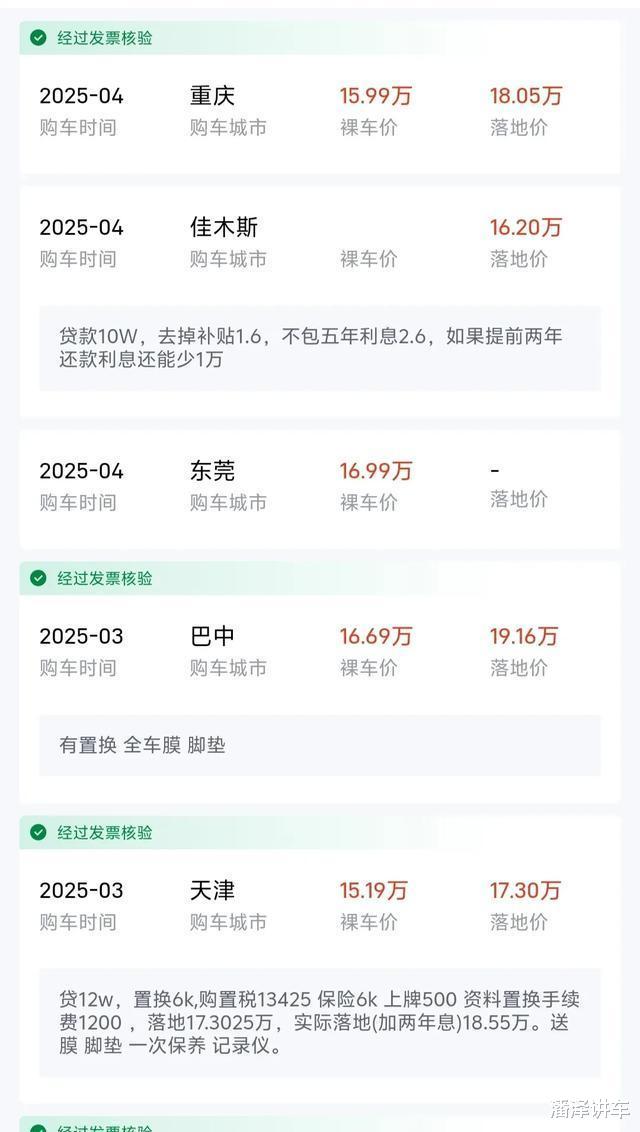
Task: Tap Tianjin's 15.19万 bare car price
Action: [373, 890]
